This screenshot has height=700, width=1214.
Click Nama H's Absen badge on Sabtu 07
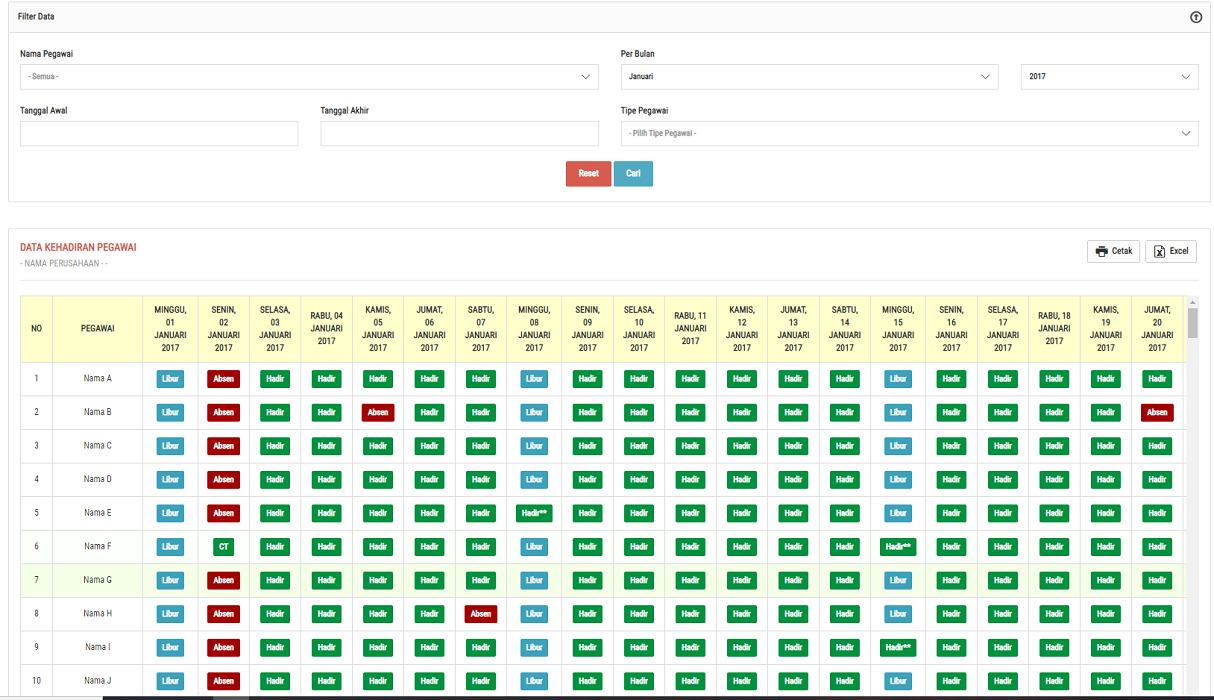point(481,614)
